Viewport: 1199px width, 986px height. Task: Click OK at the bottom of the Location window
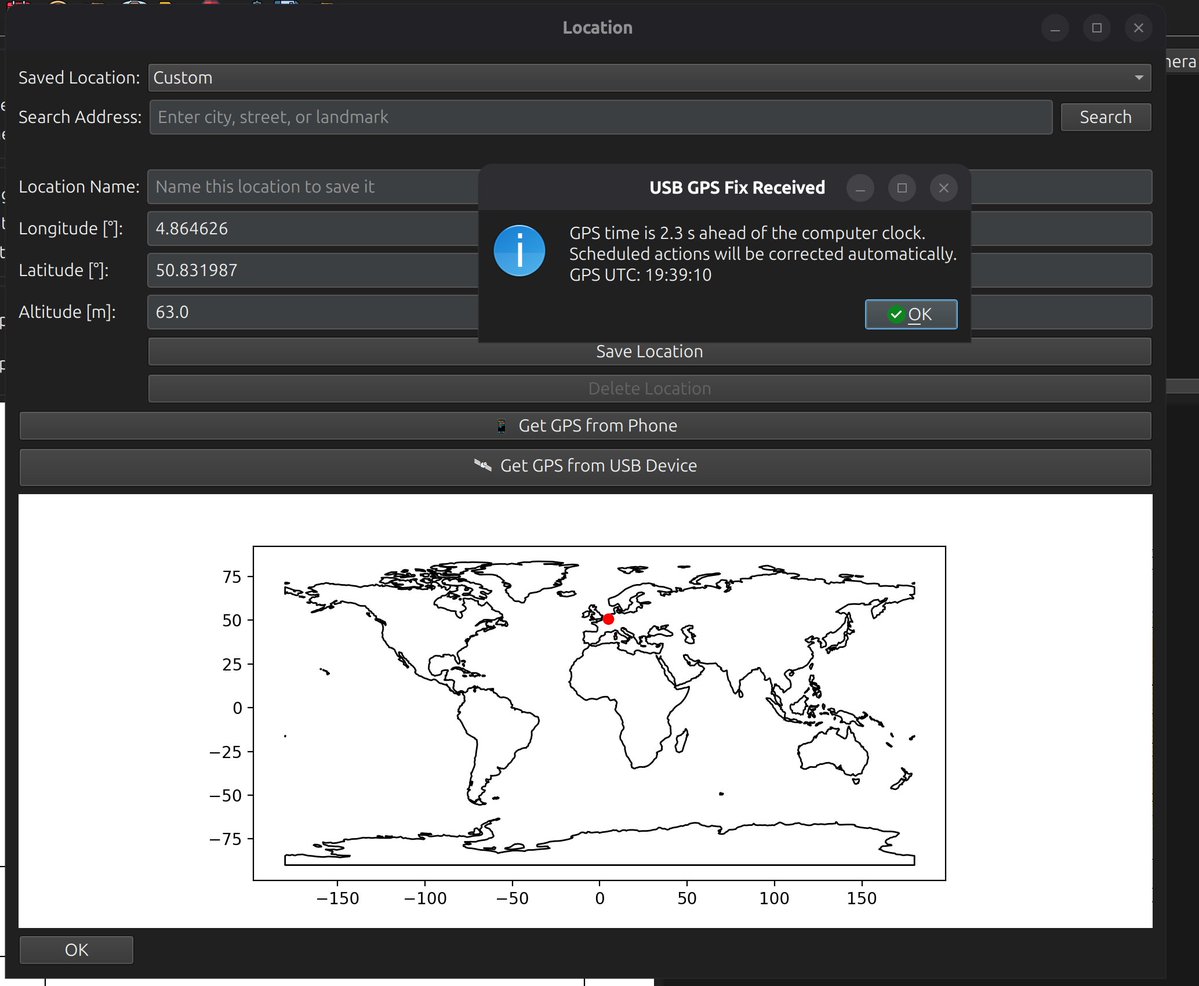[x=75, y=949]
